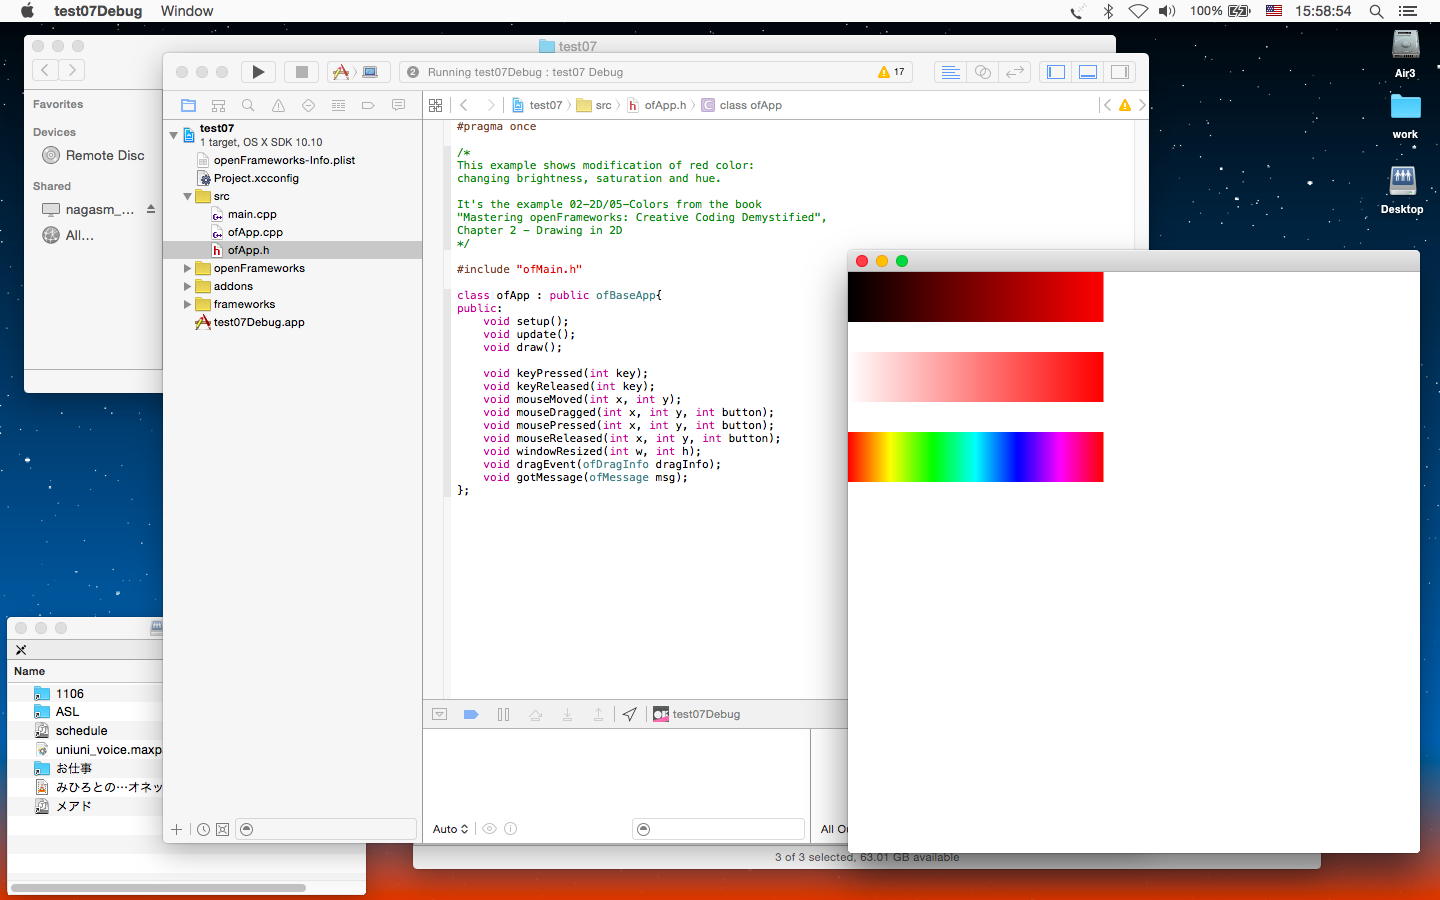Expand the openFrameworks folder
Image resolution: width=1440 pixels, height=900 pixels.
point(187,269)
